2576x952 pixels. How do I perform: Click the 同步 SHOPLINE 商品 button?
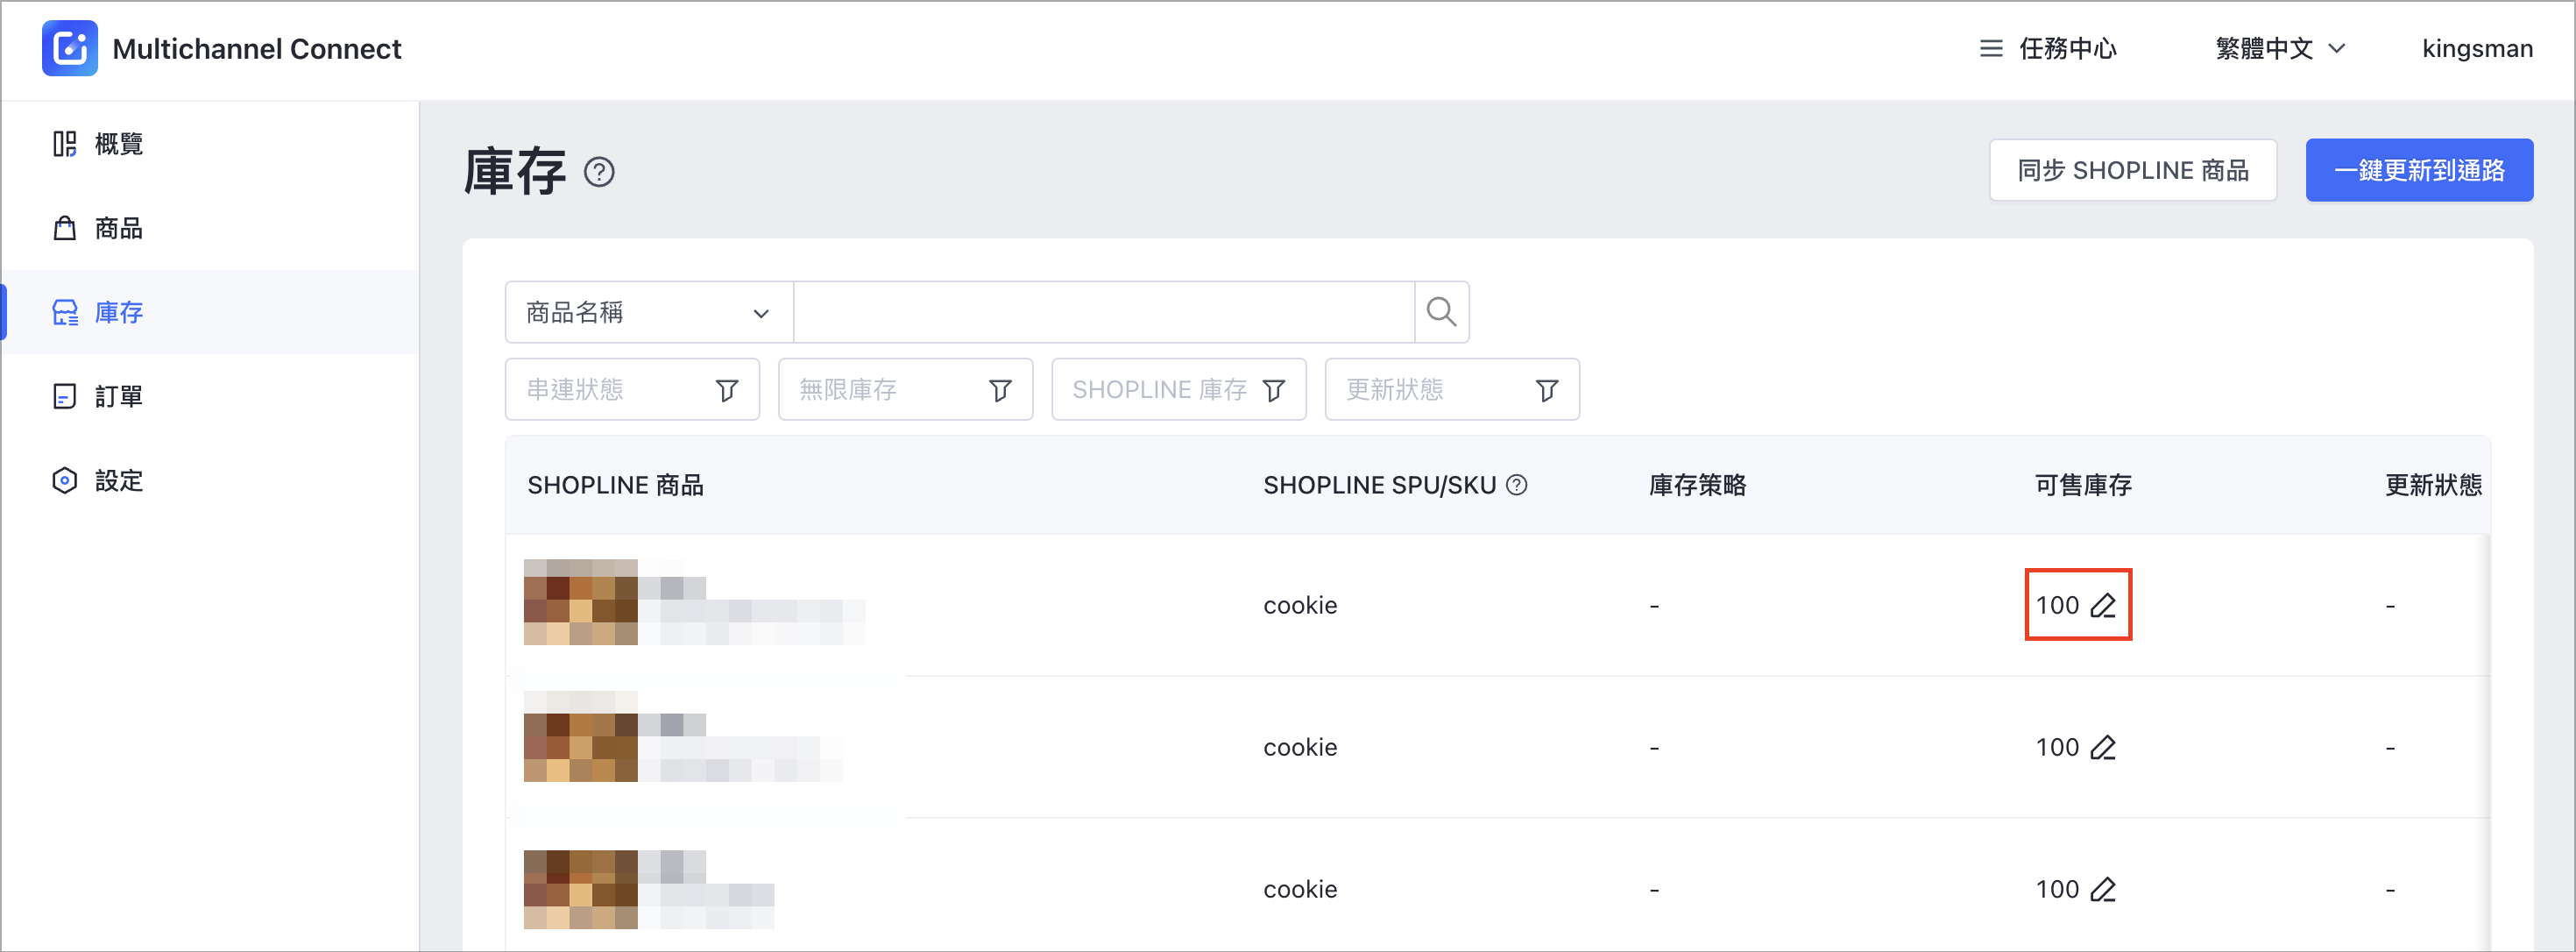[x=2132, y=170]
